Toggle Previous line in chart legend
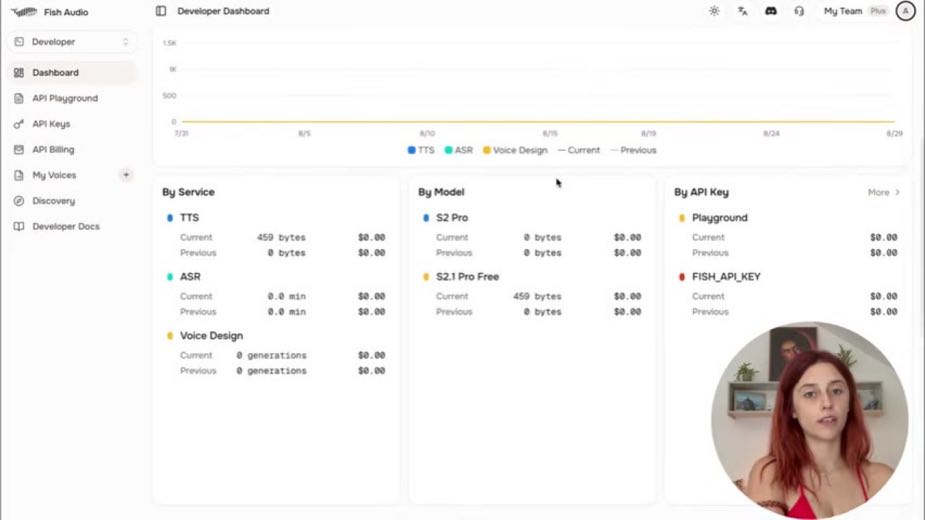This screenshot has width=925, height=520. (633, 150)
